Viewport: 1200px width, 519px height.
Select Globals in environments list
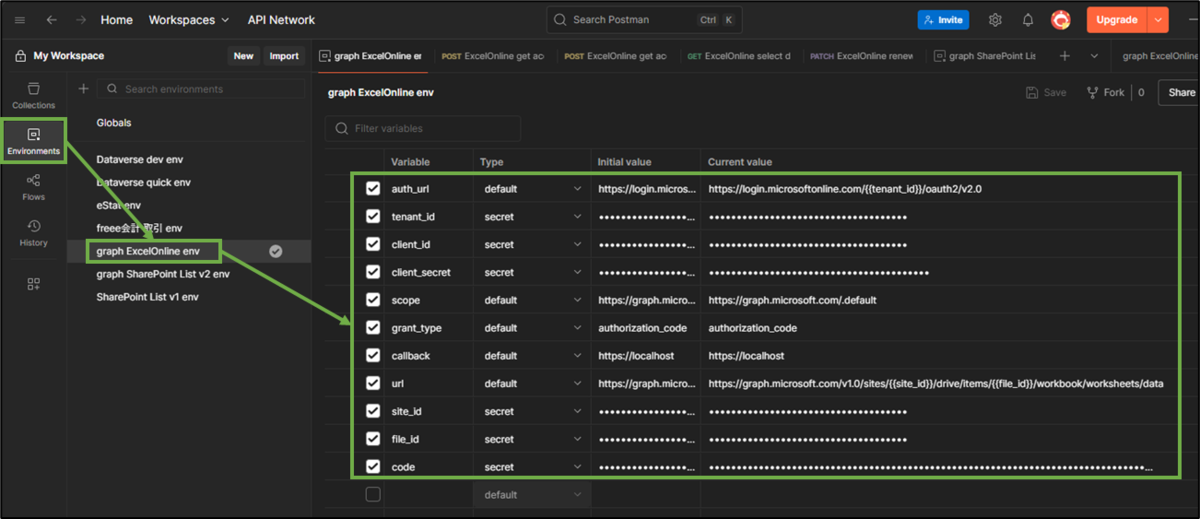tap(114, 123)
